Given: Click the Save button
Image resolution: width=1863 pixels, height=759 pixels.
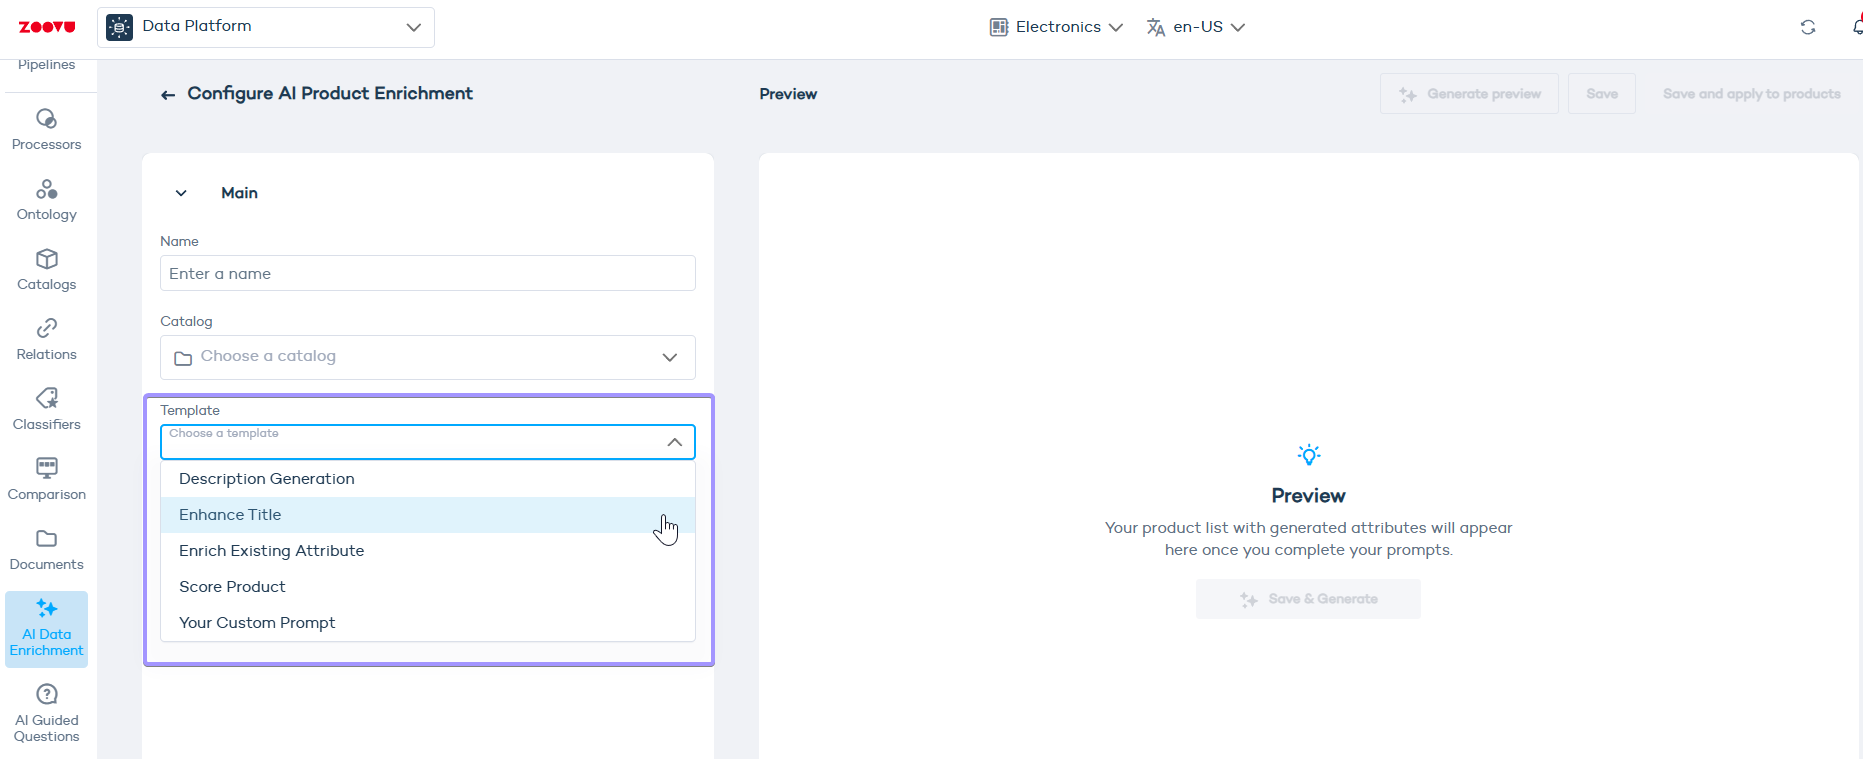Looking at the screenshot, I should [x=1602, y=94].
